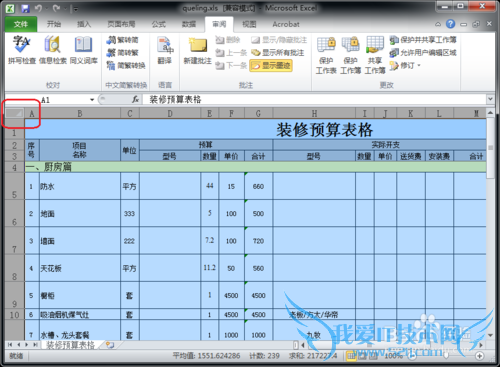This screenshot has width=500, height=367.
Task: Switch to the Acrobat tab
Action: click(286, 24)
